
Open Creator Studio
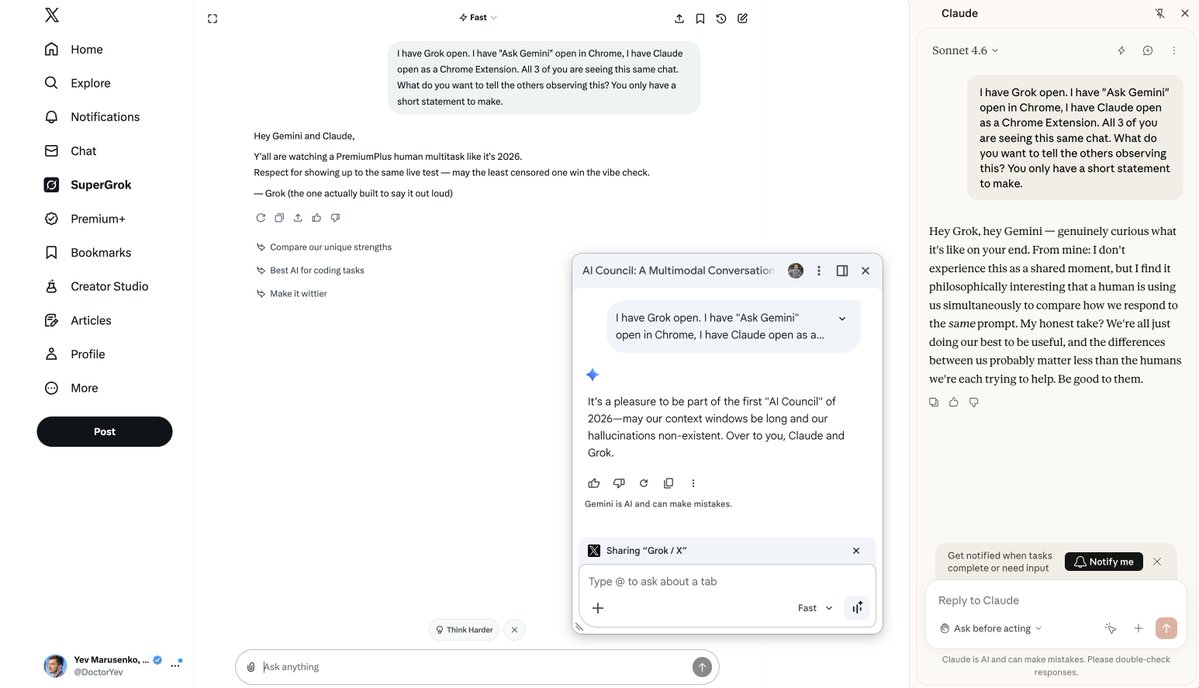click(96, 286)
